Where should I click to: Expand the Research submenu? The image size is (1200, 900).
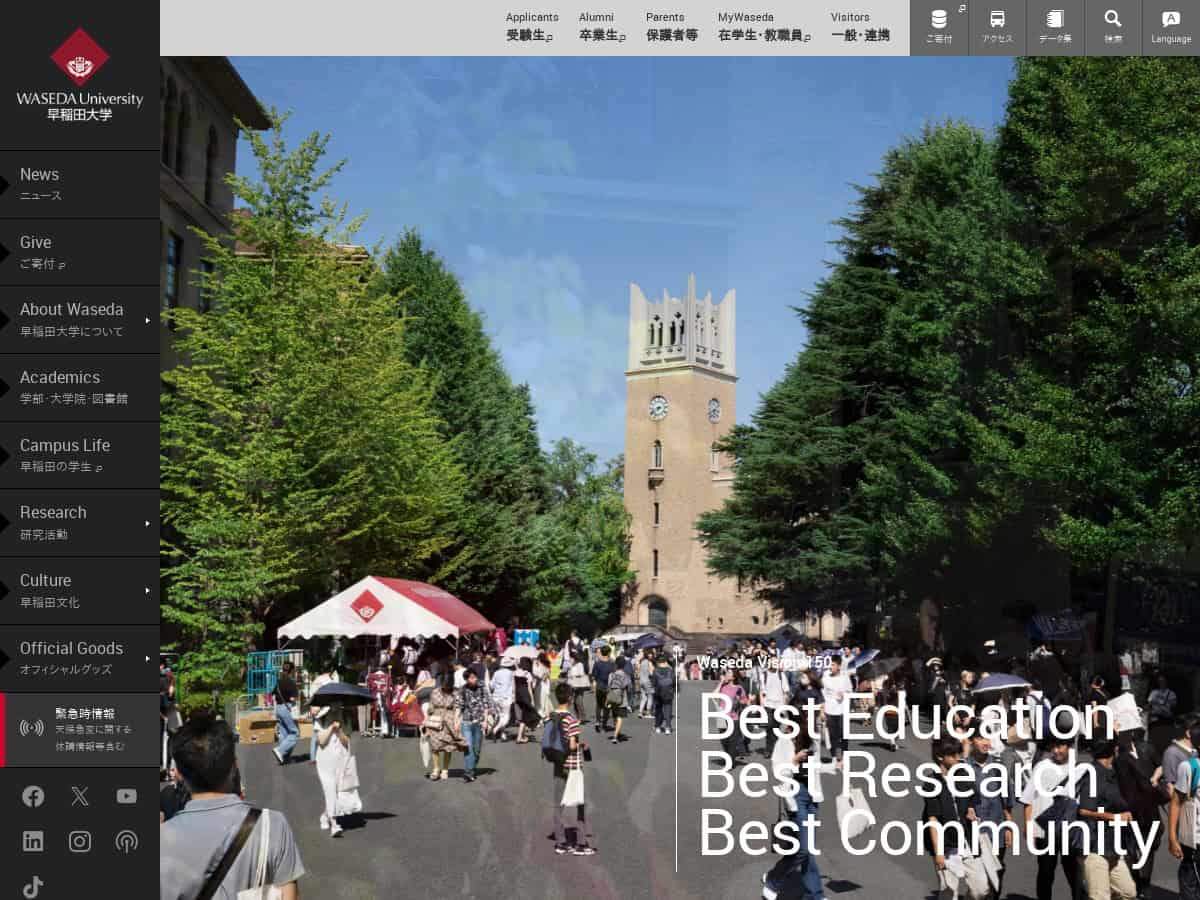click(147, 523)
